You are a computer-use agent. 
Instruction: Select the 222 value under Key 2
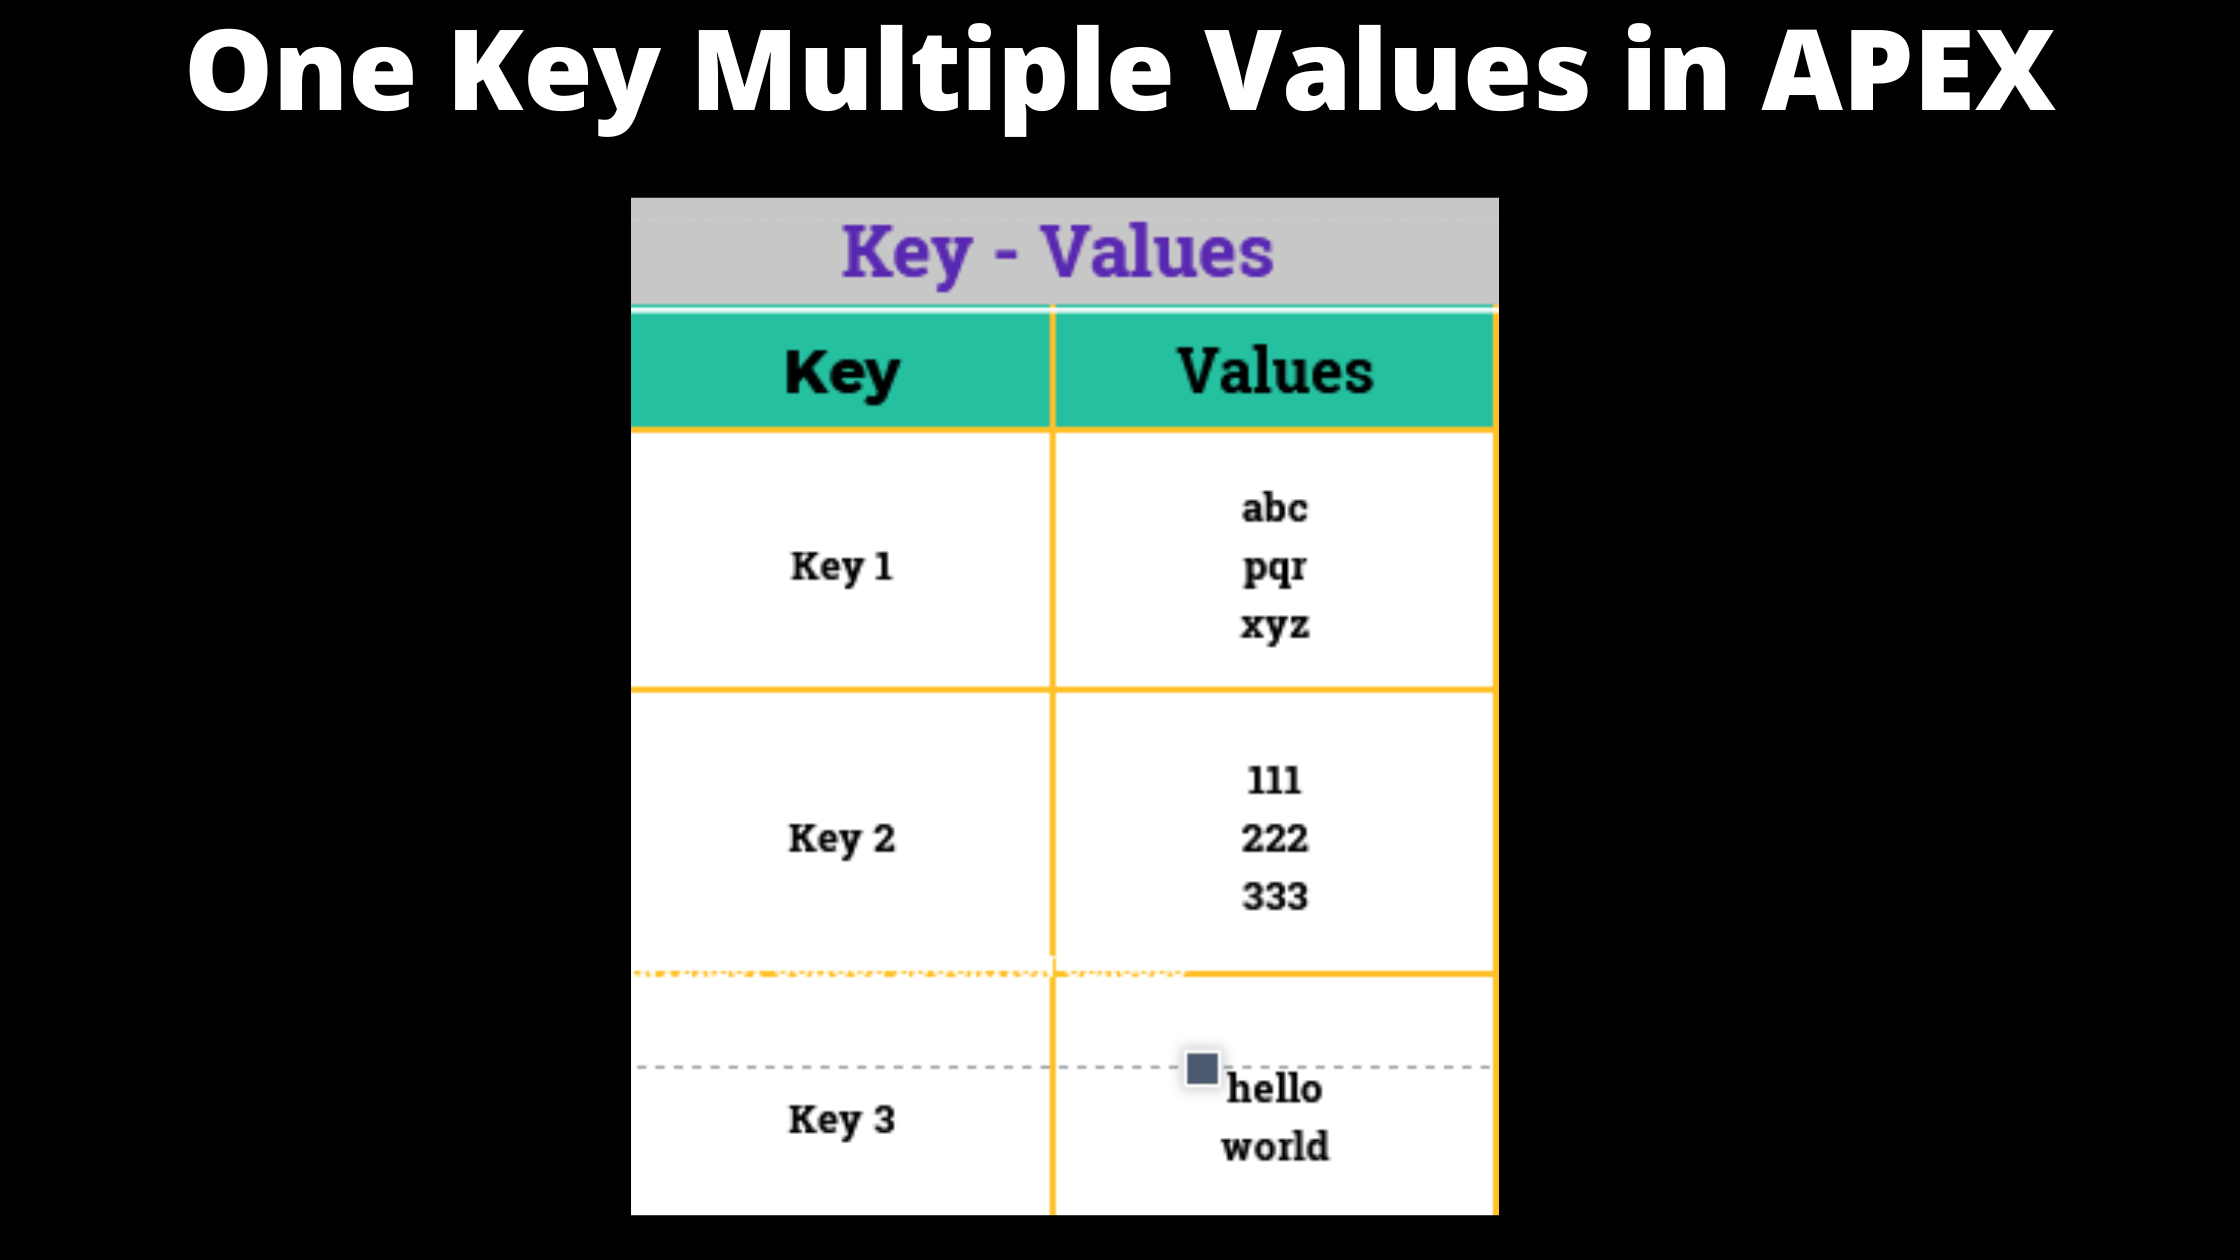pyautogui.click(x=1274, y=838)
